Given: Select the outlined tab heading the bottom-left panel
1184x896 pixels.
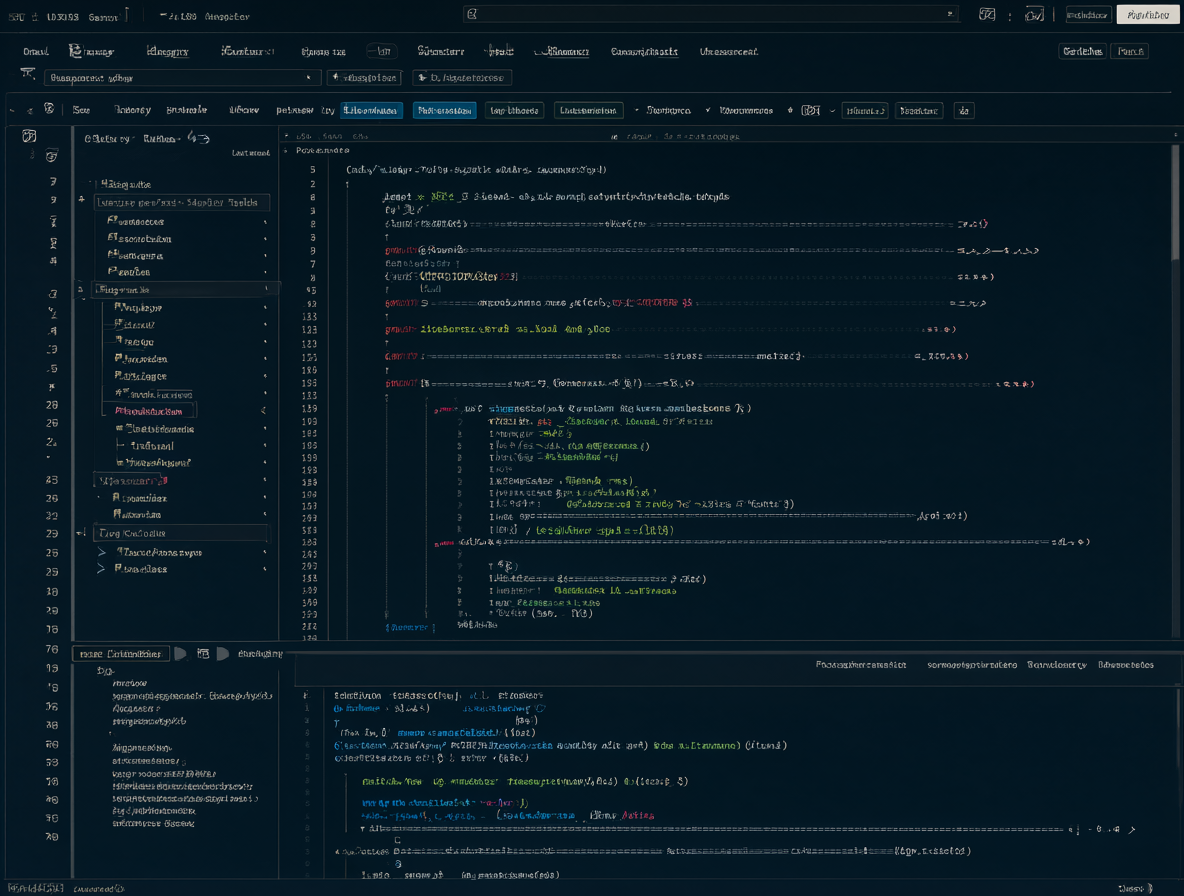Looking at the screenshot, I should click(121, 654).
